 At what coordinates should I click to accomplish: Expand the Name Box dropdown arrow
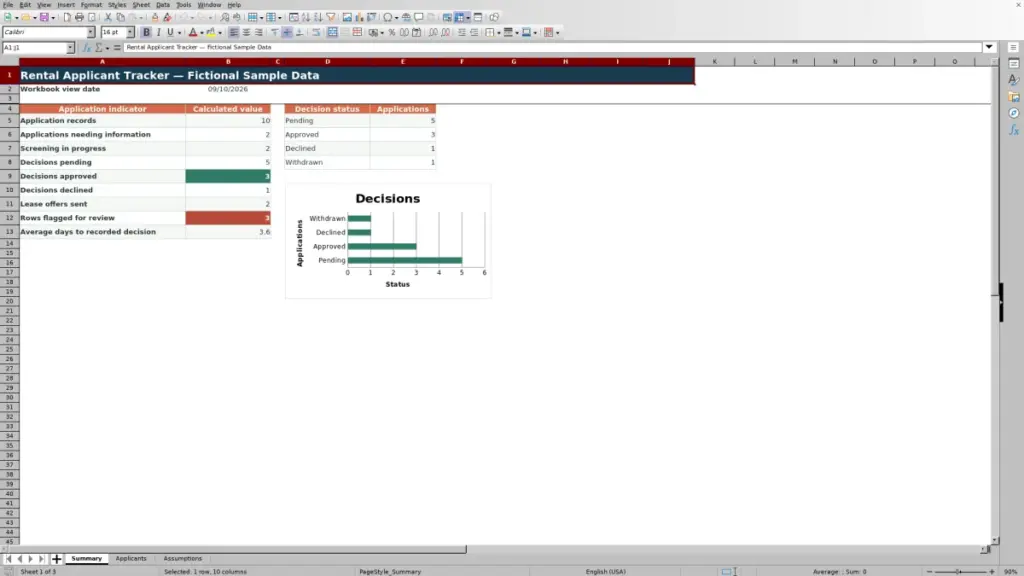click(x=70, y=48)
